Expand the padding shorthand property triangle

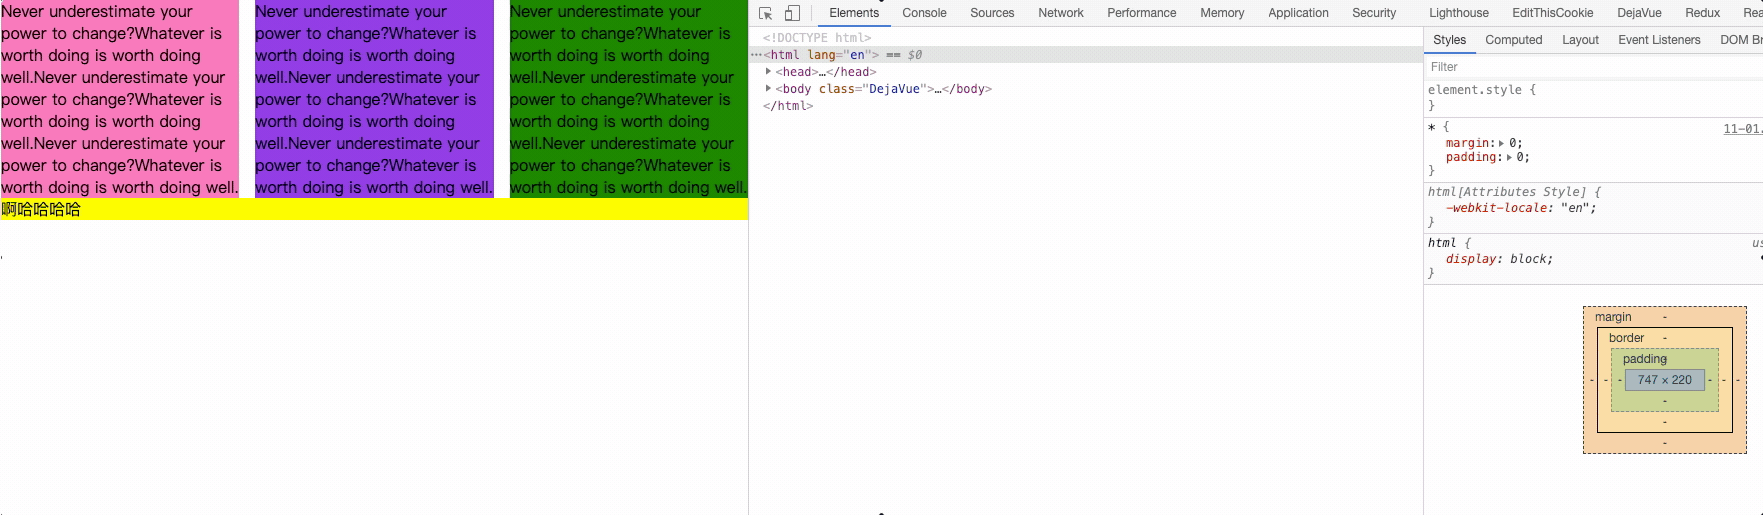[x=1509, y=157]
